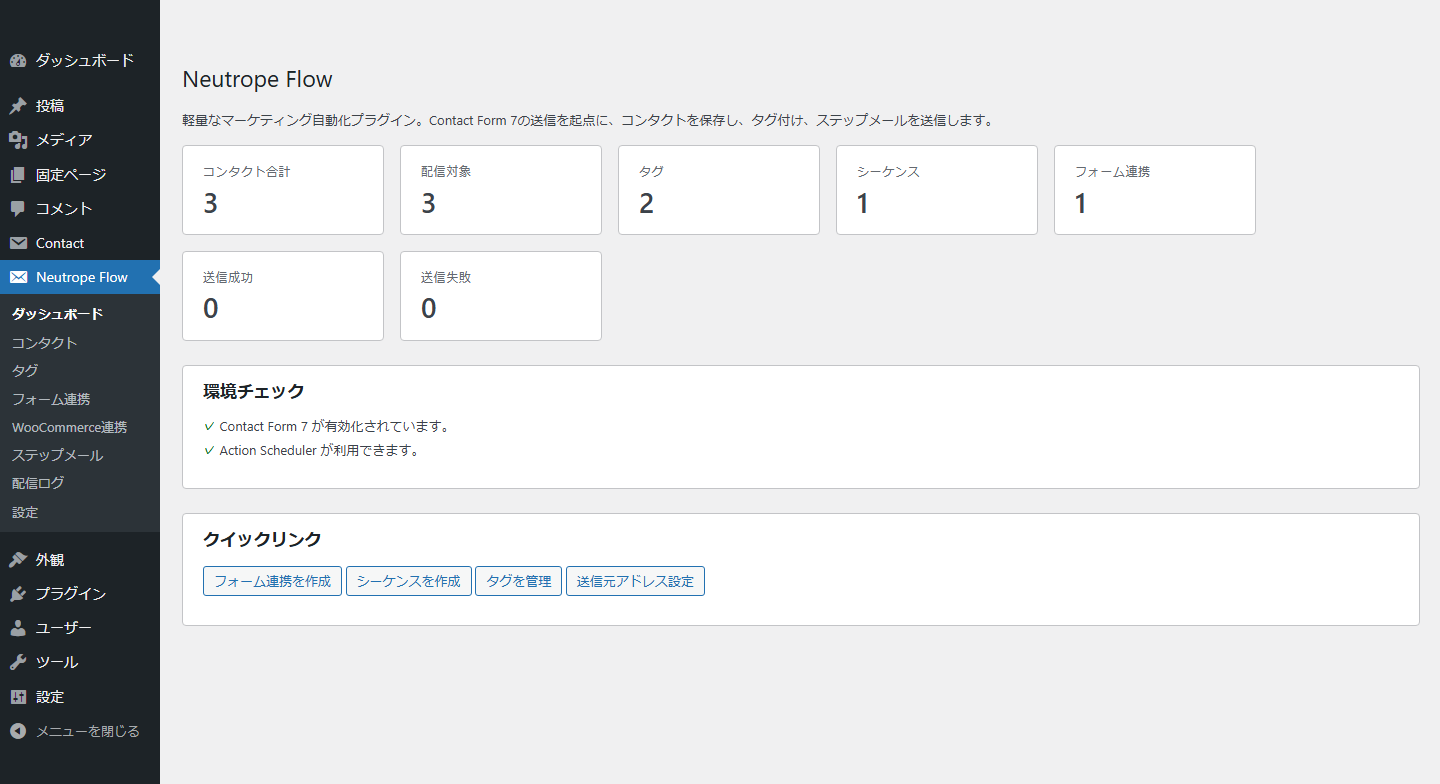Click the シーケンス stat card
Viewport: 1440px width, 784px height.
[937, 190]
